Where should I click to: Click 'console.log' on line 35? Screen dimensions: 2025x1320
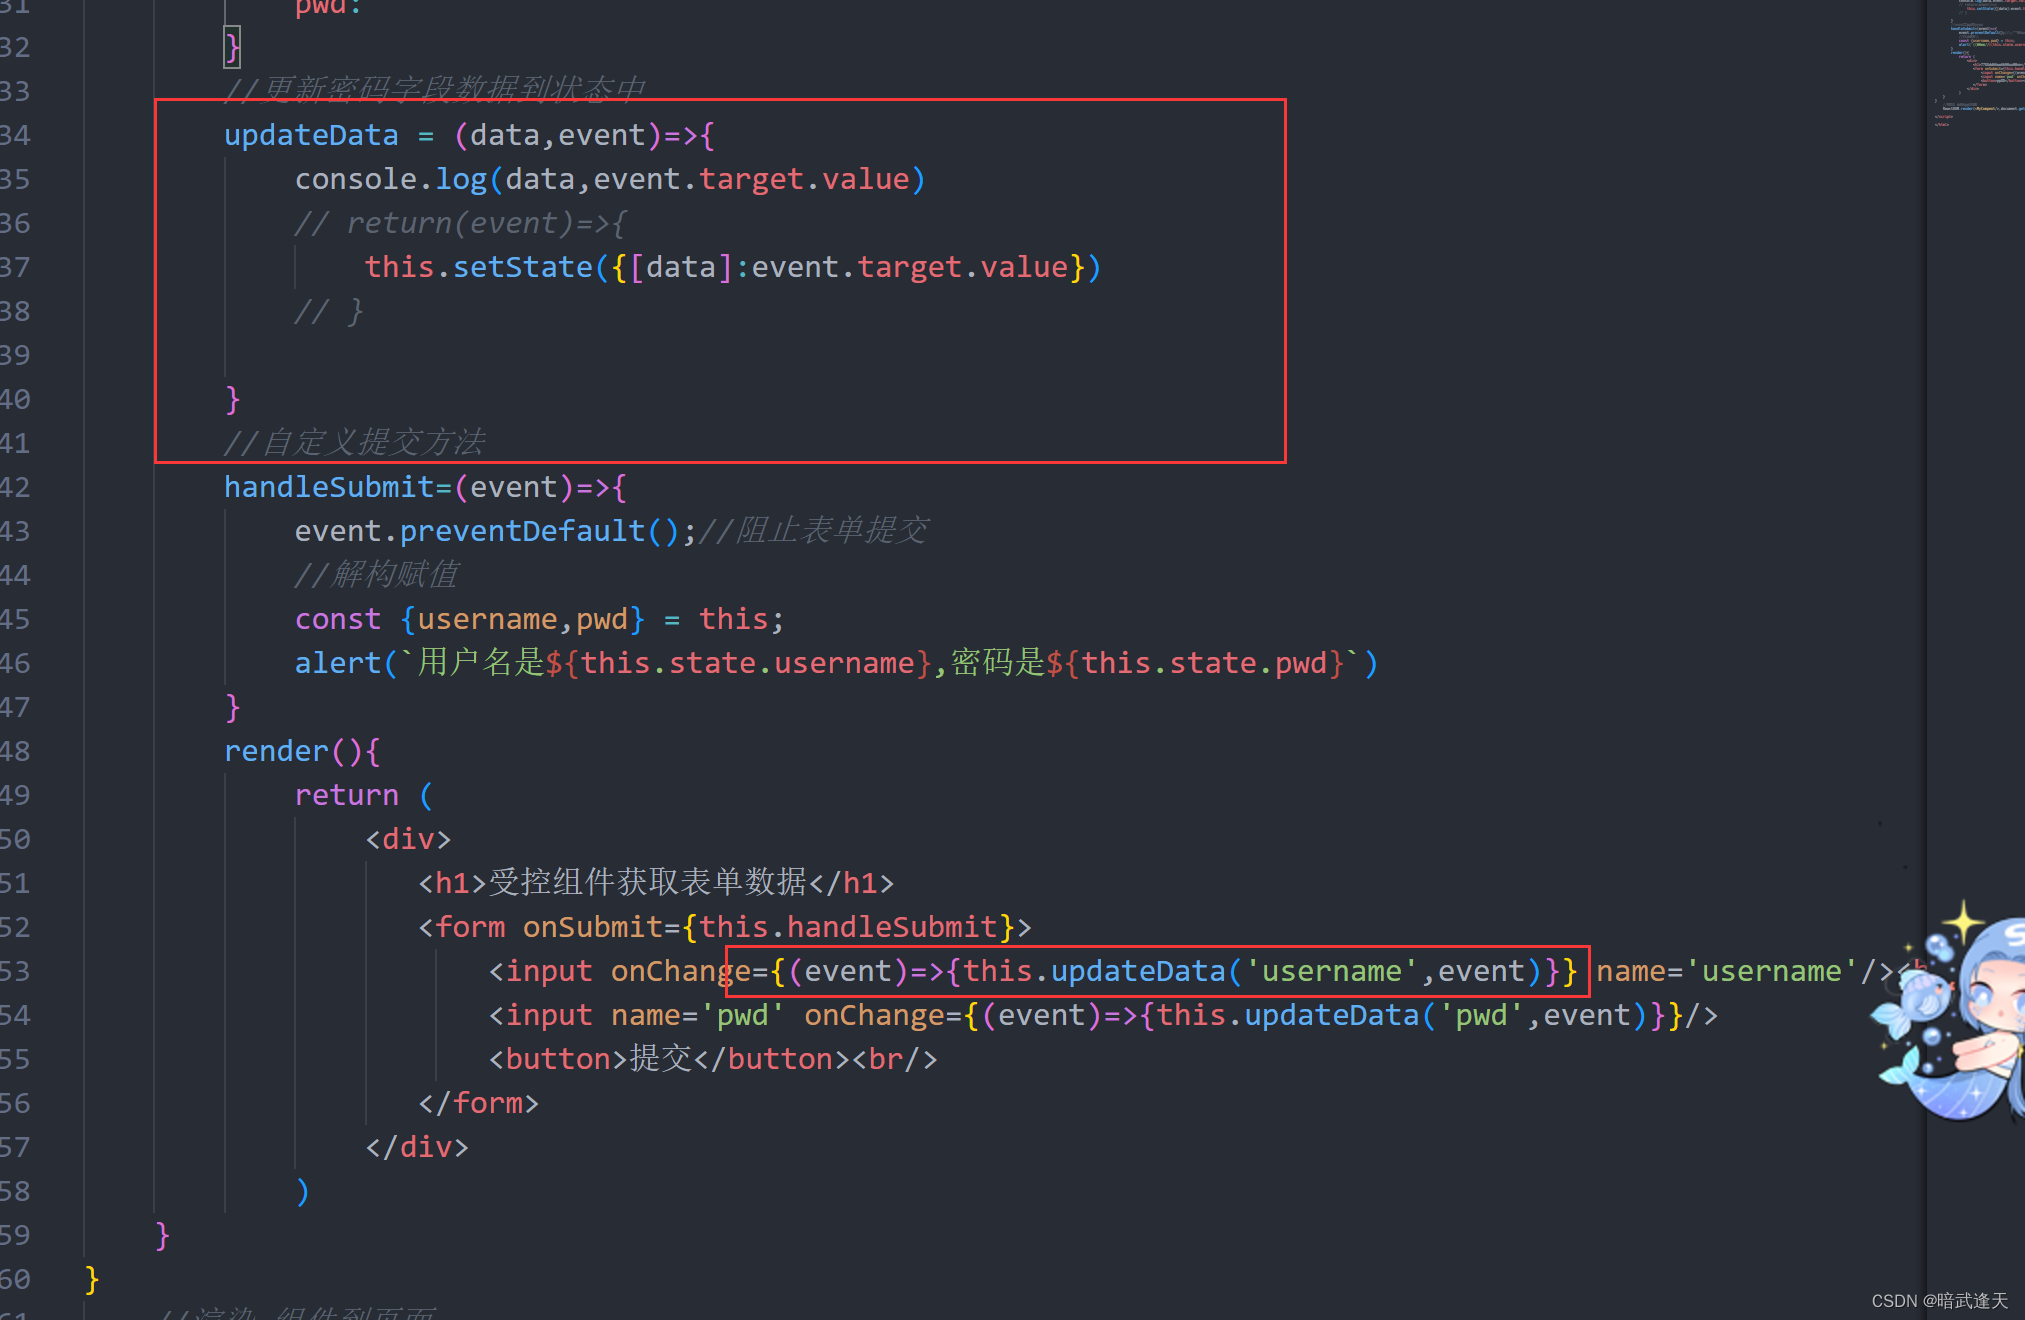coord(391,179)
